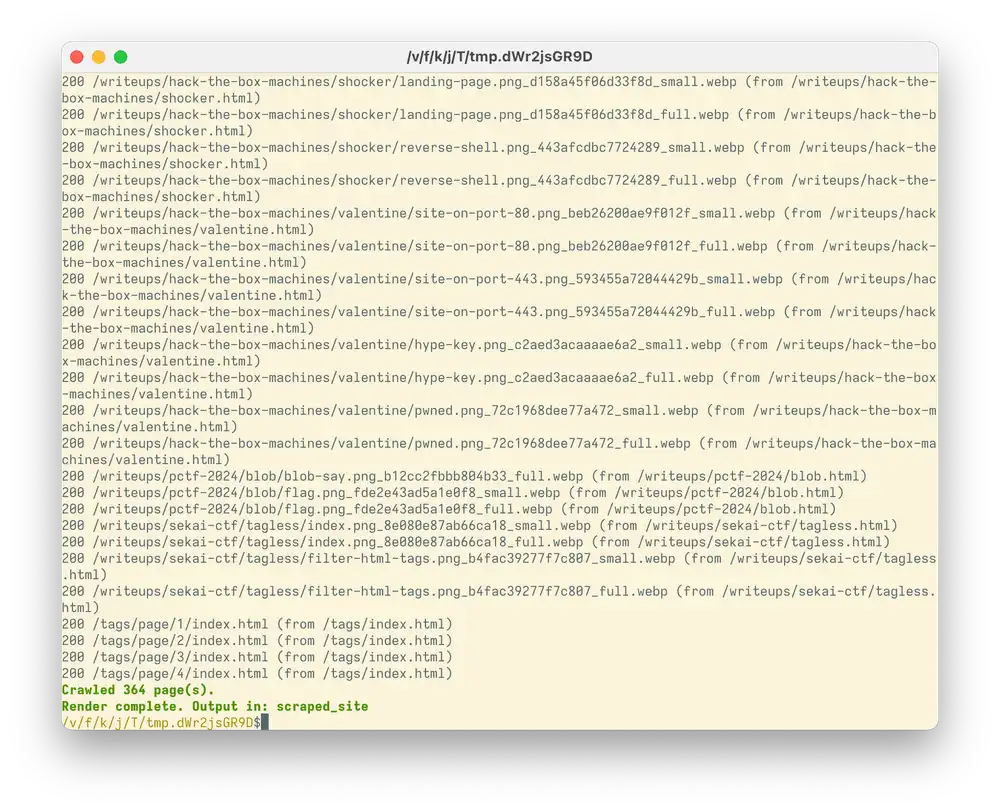The height and width of the screenshot is (811, 1000).
Task: Click hype-key.png_c2aed3acaaaae6a2_small.webp text
Action: click(568, 345)
